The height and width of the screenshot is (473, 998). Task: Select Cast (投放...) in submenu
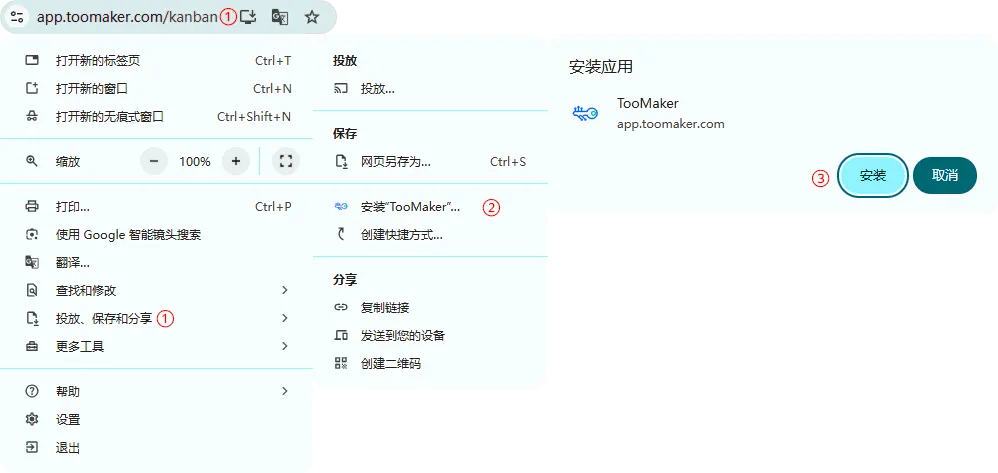pos(430,88)
